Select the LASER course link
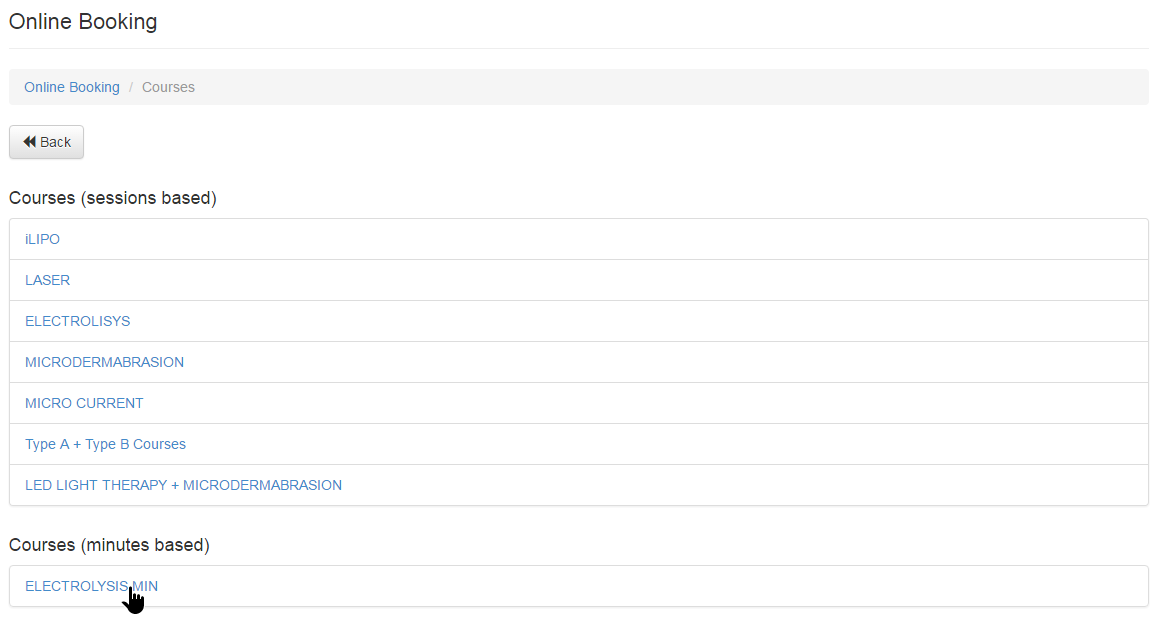This screenshot has height=619, width=1167. 48,280
